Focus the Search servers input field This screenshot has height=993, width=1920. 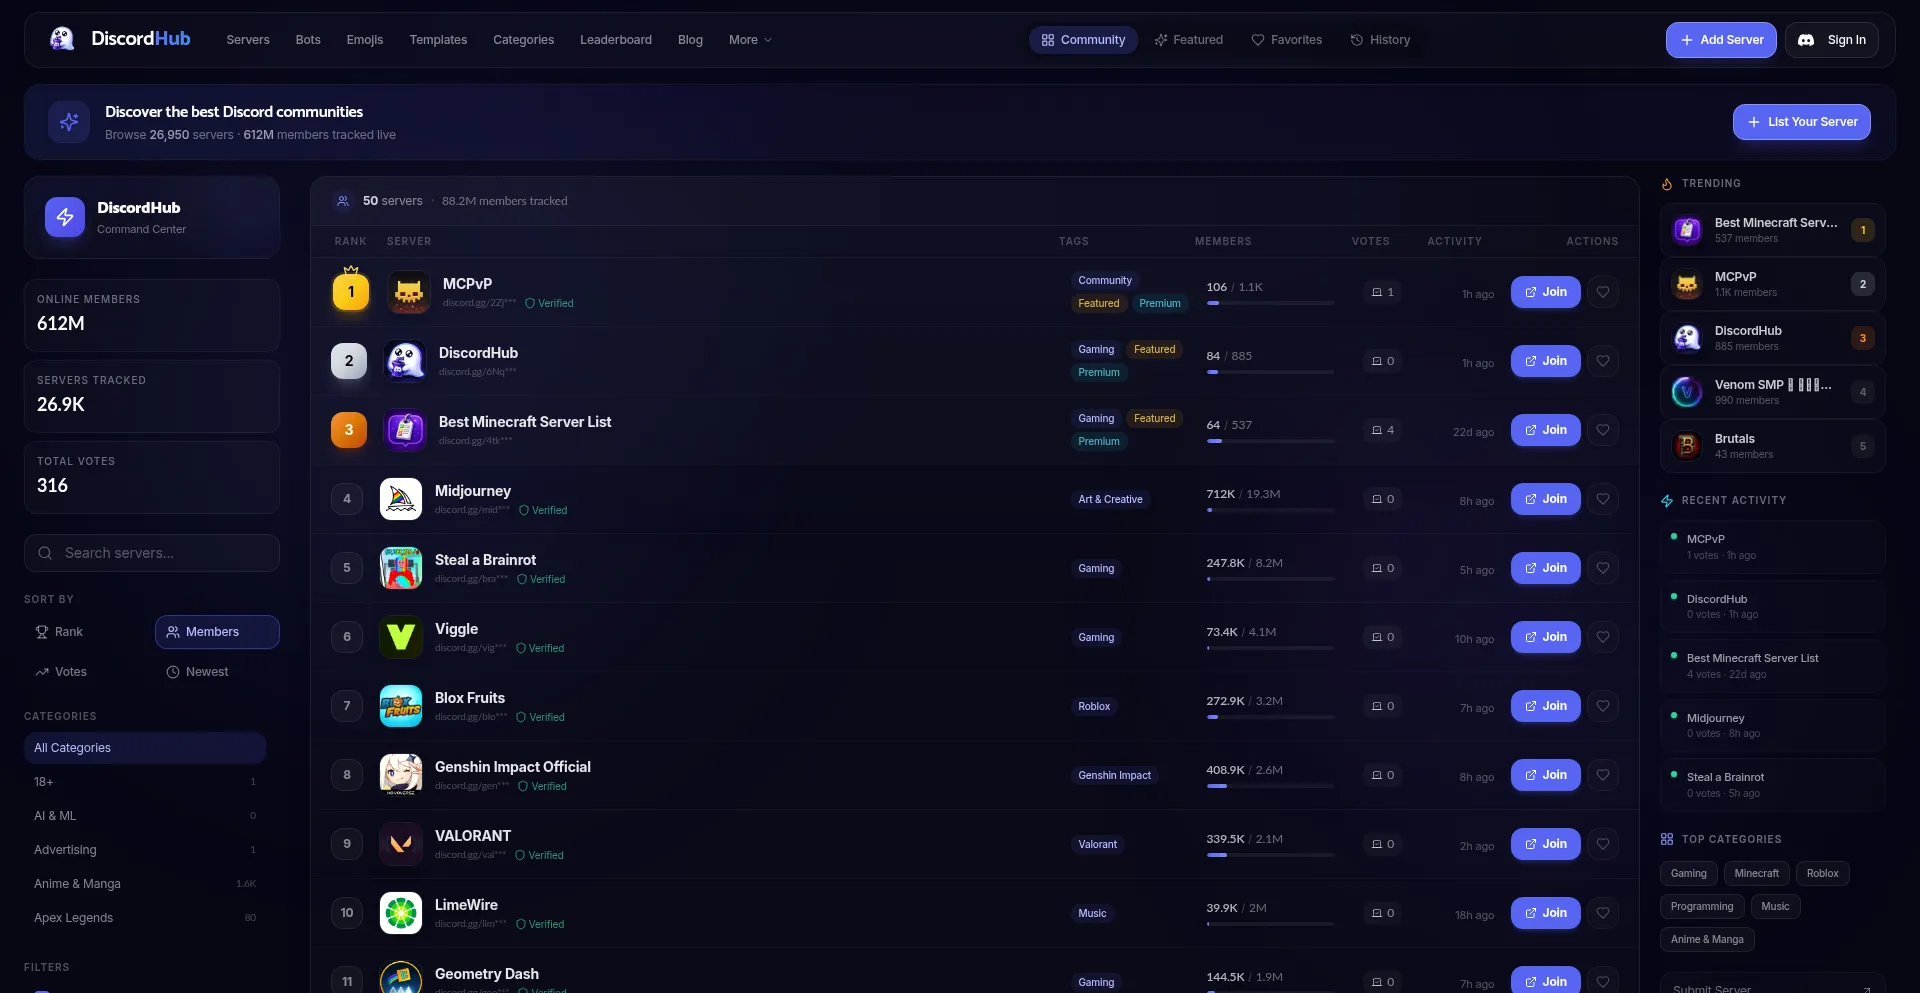point(152,553)
